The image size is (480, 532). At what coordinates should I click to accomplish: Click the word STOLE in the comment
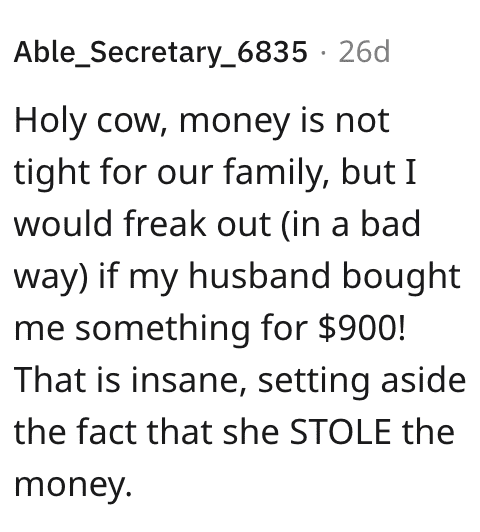[x=340, y=432]
